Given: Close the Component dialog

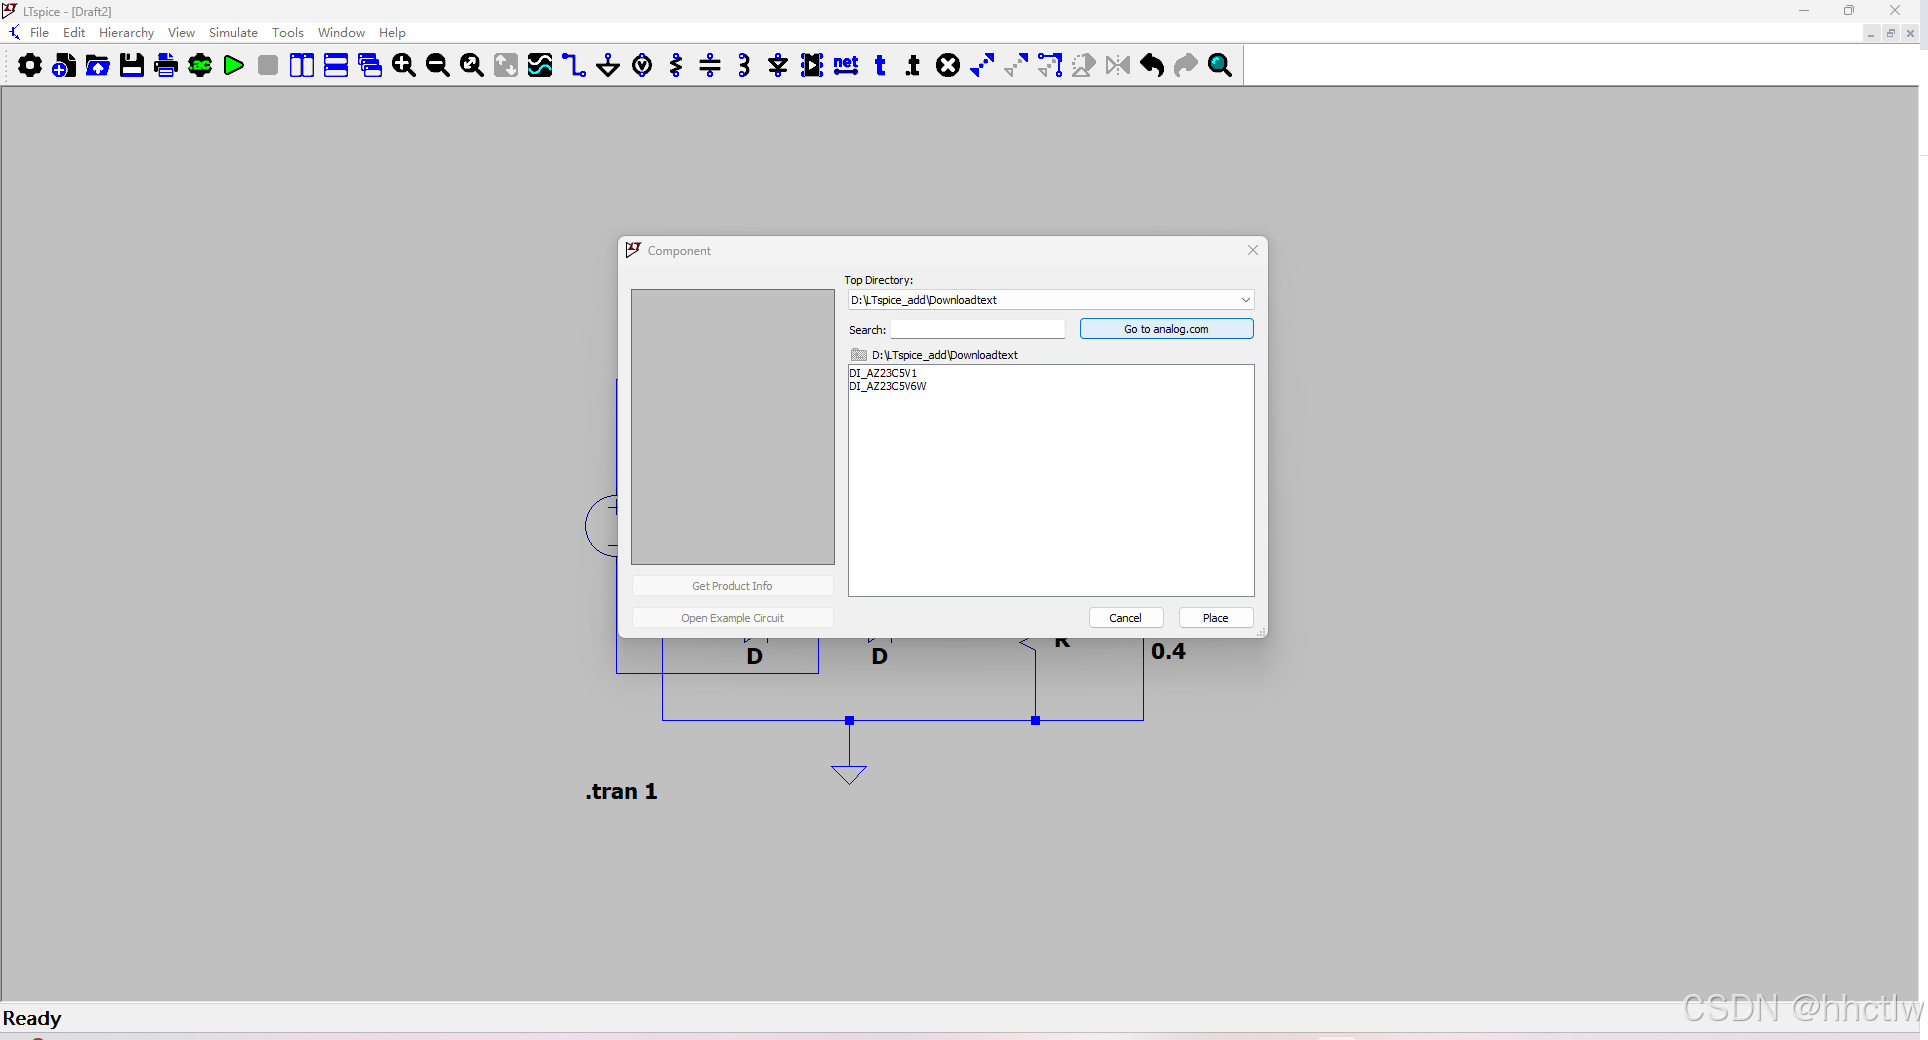Looking at the screenshot, I should point(1253,250).
